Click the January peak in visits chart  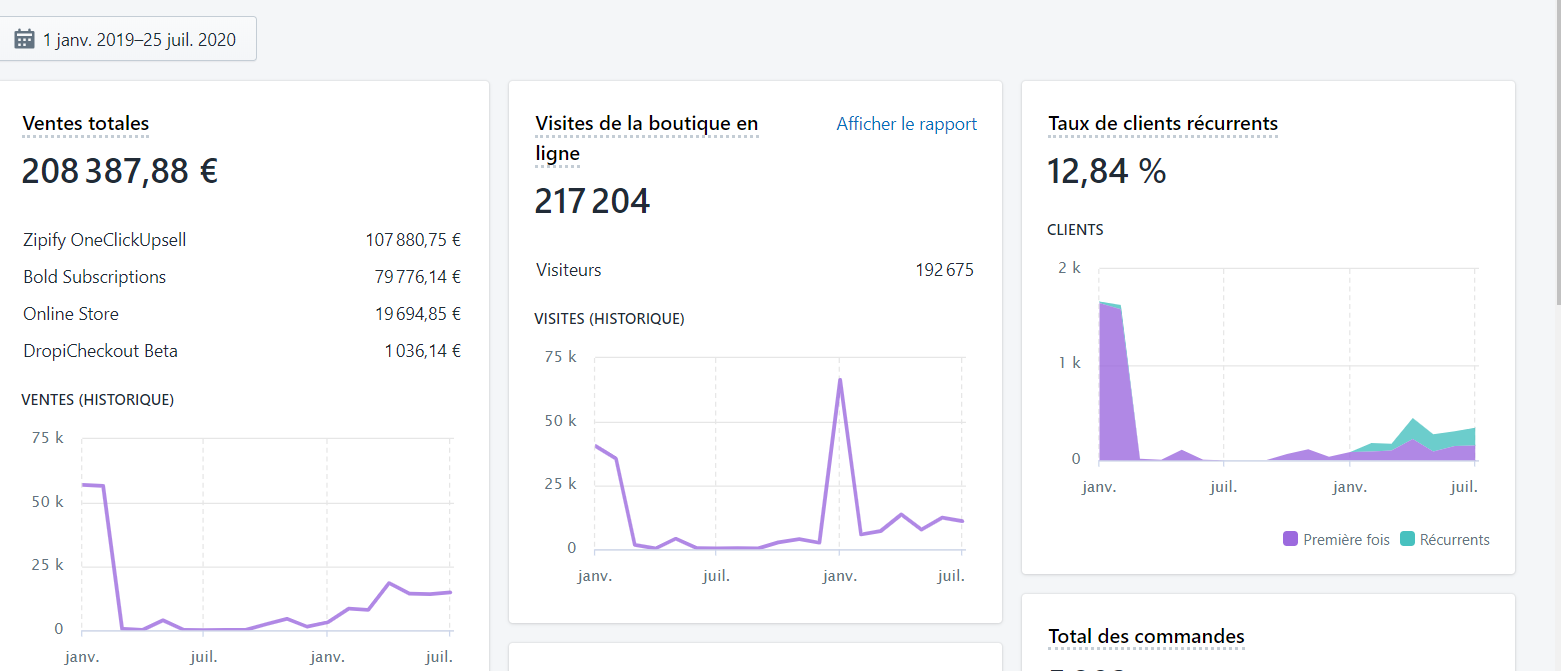click(840, 380)
